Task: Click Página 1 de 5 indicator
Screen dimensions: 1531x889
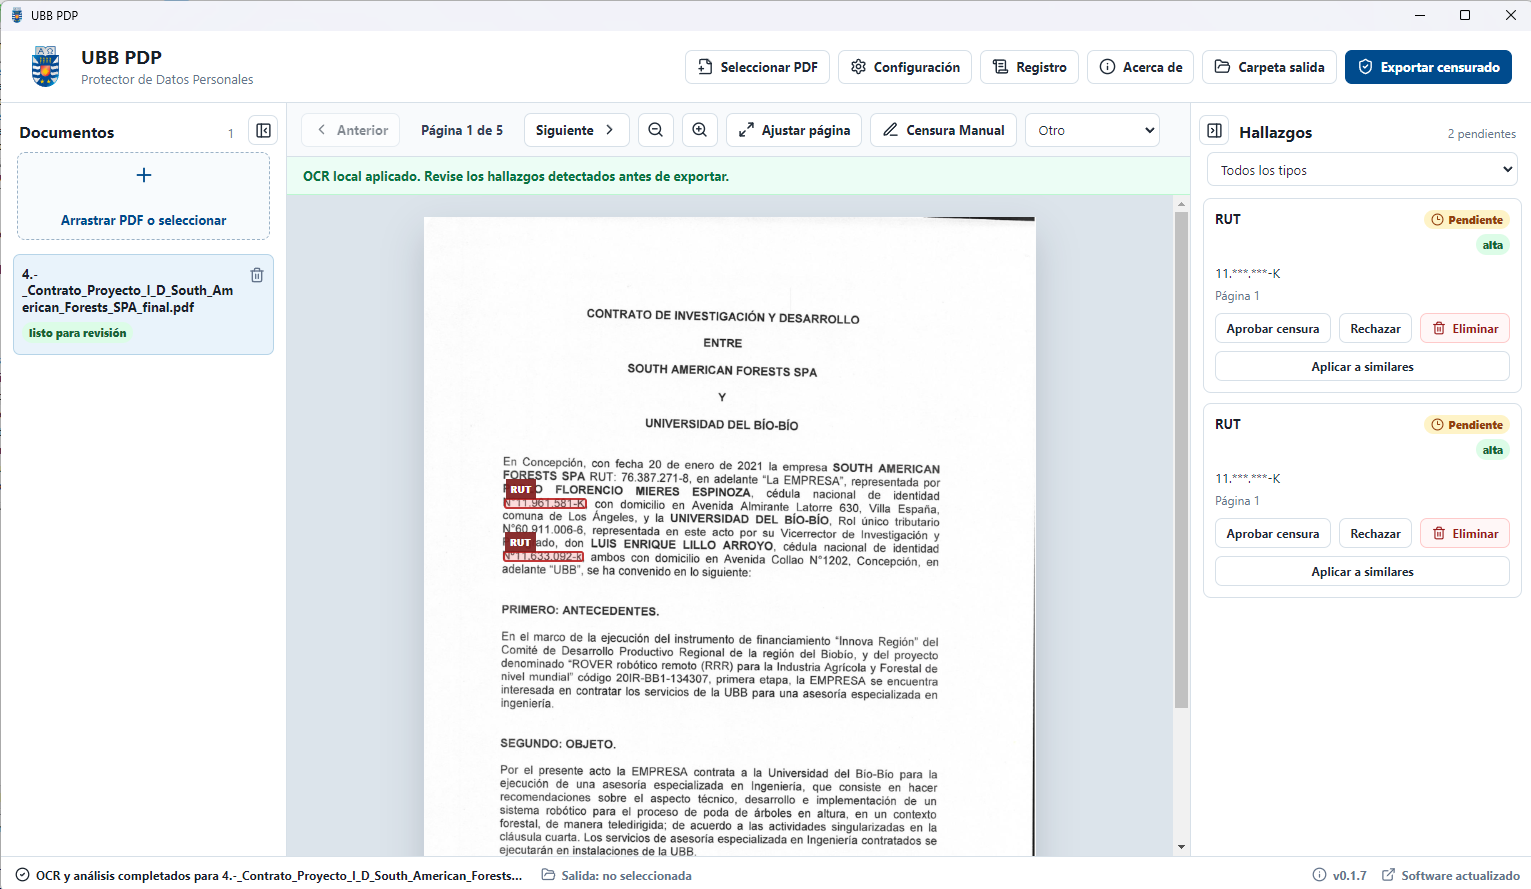Action: click(x=462, y=130)
